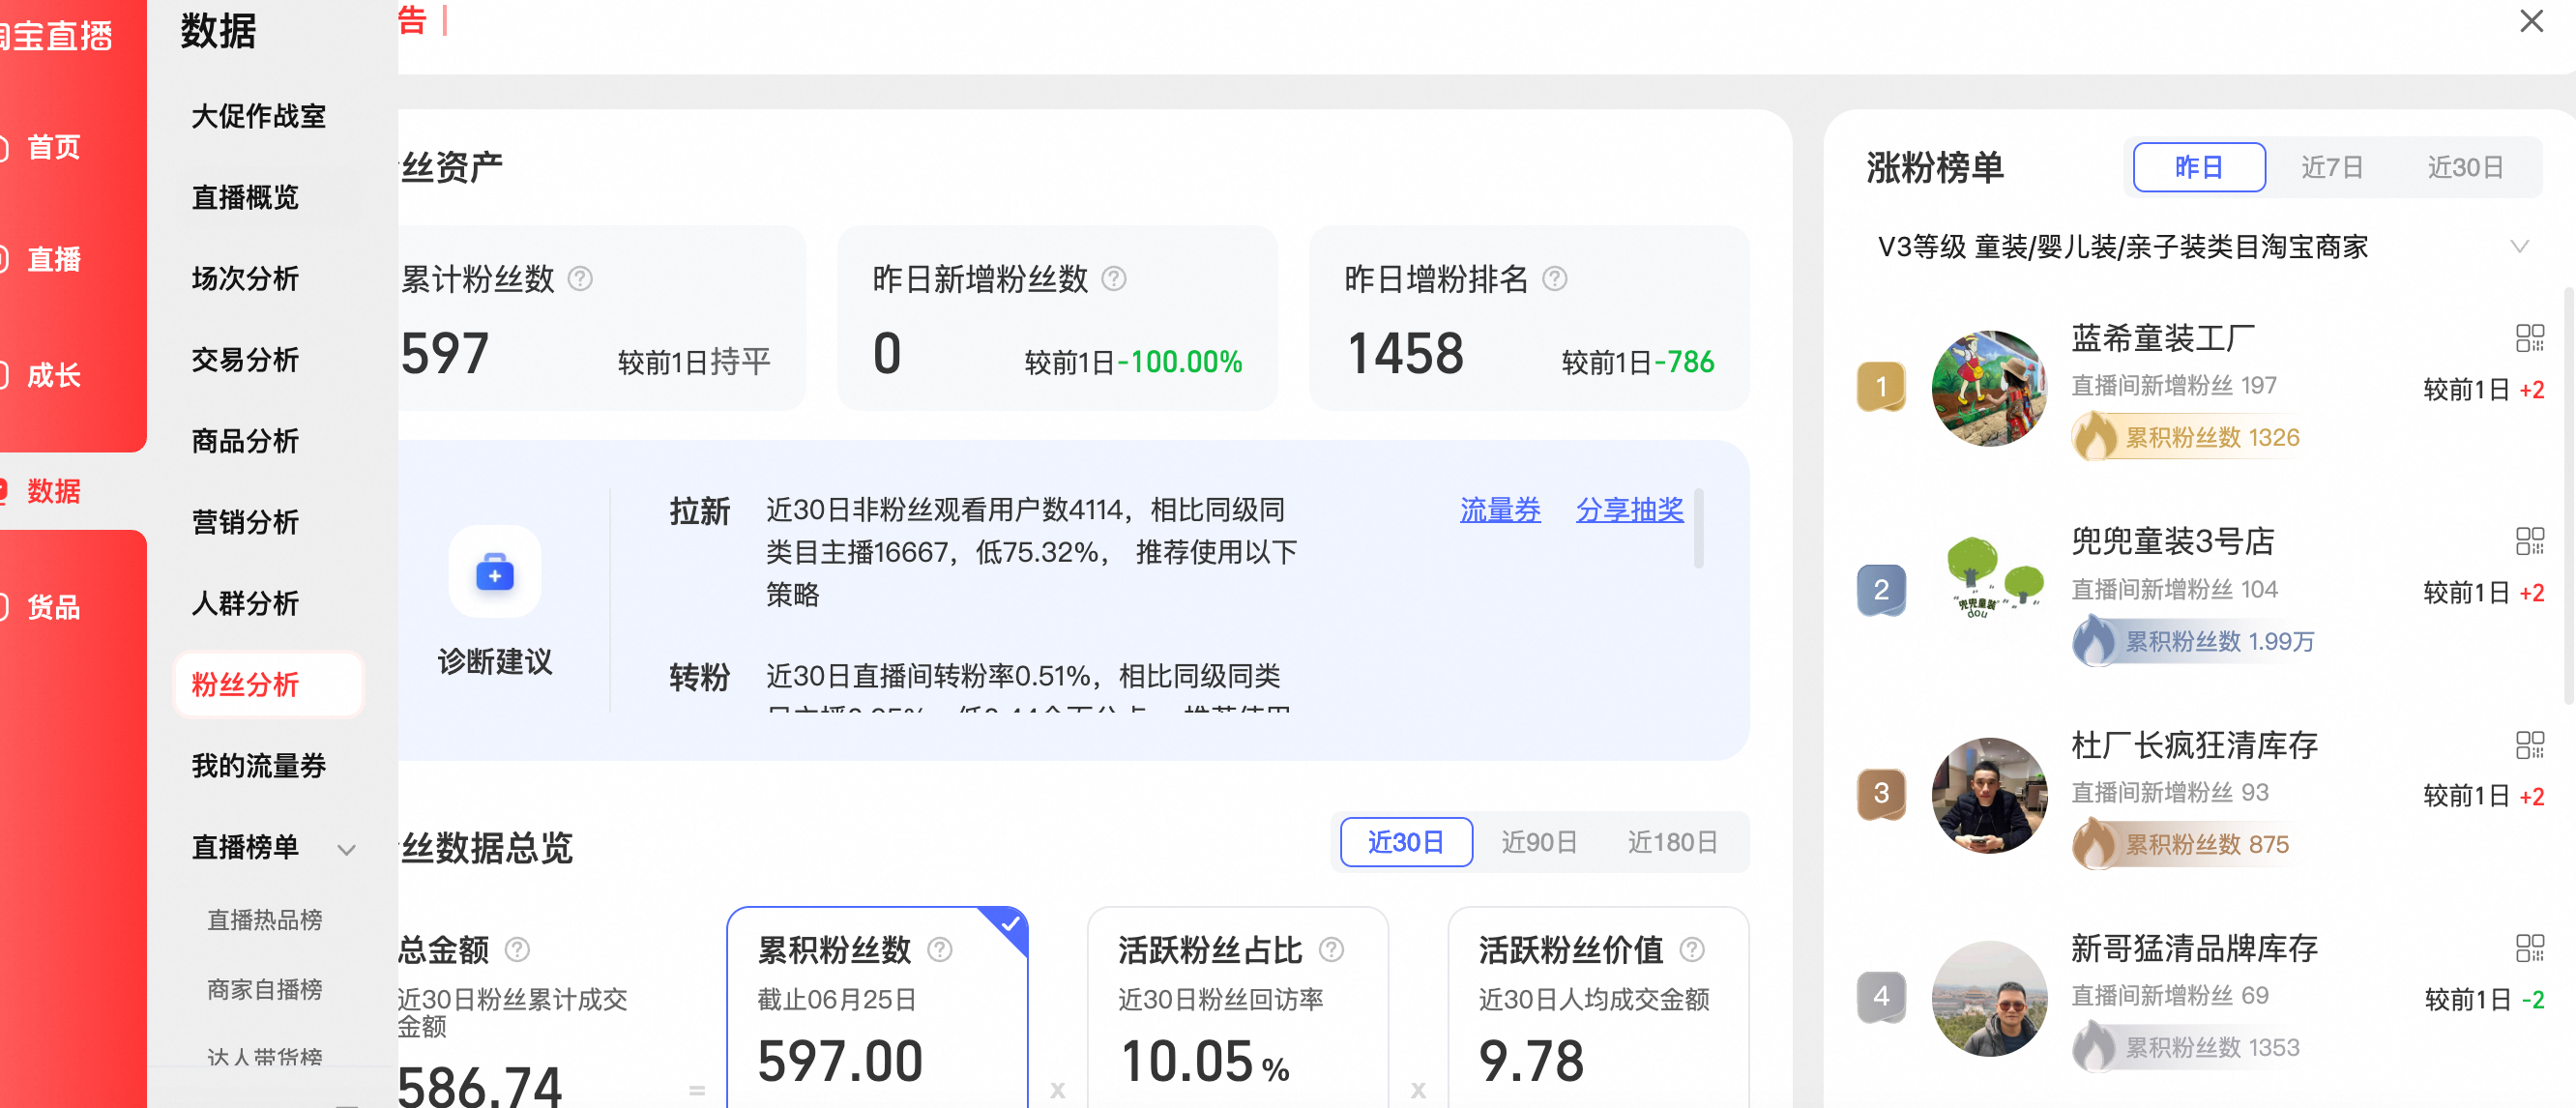
Task: Click the rank 3 bronze badge
Action: pos(1881,794)
